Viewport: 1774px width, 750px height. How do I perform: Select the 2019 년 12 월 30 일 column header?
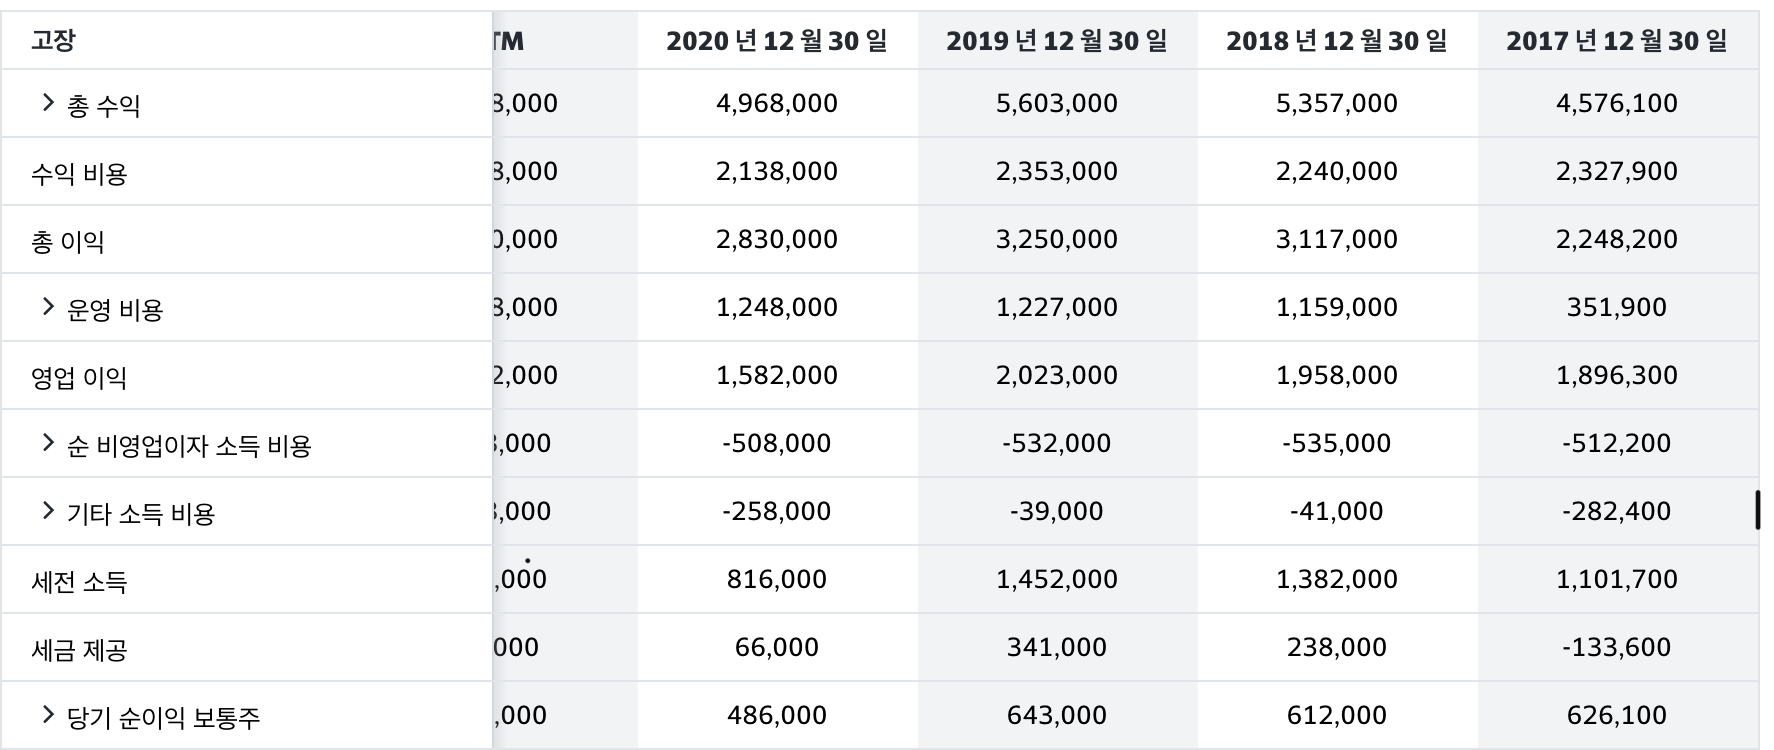[1057, 41]
